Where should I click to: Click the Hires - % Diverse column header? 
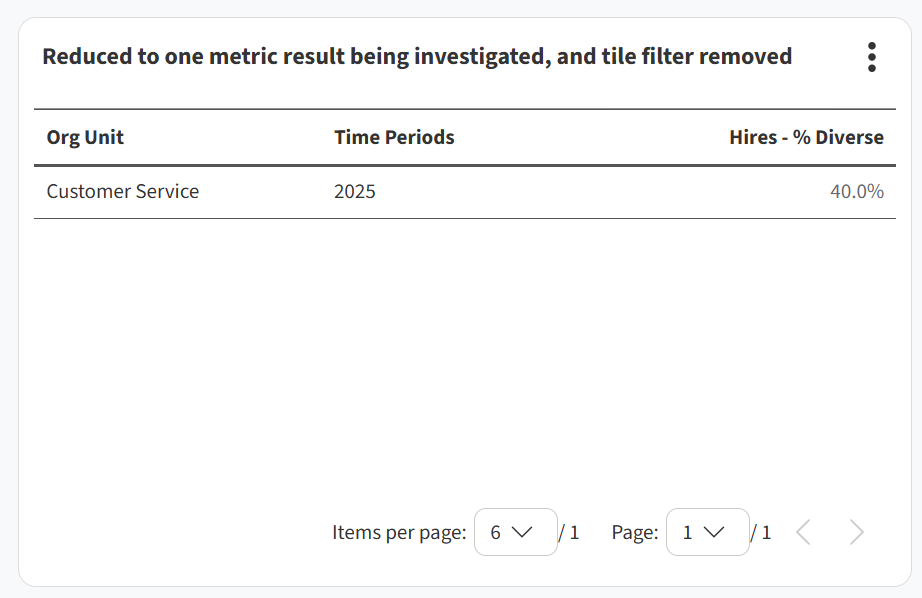click(x=806, y=138)
